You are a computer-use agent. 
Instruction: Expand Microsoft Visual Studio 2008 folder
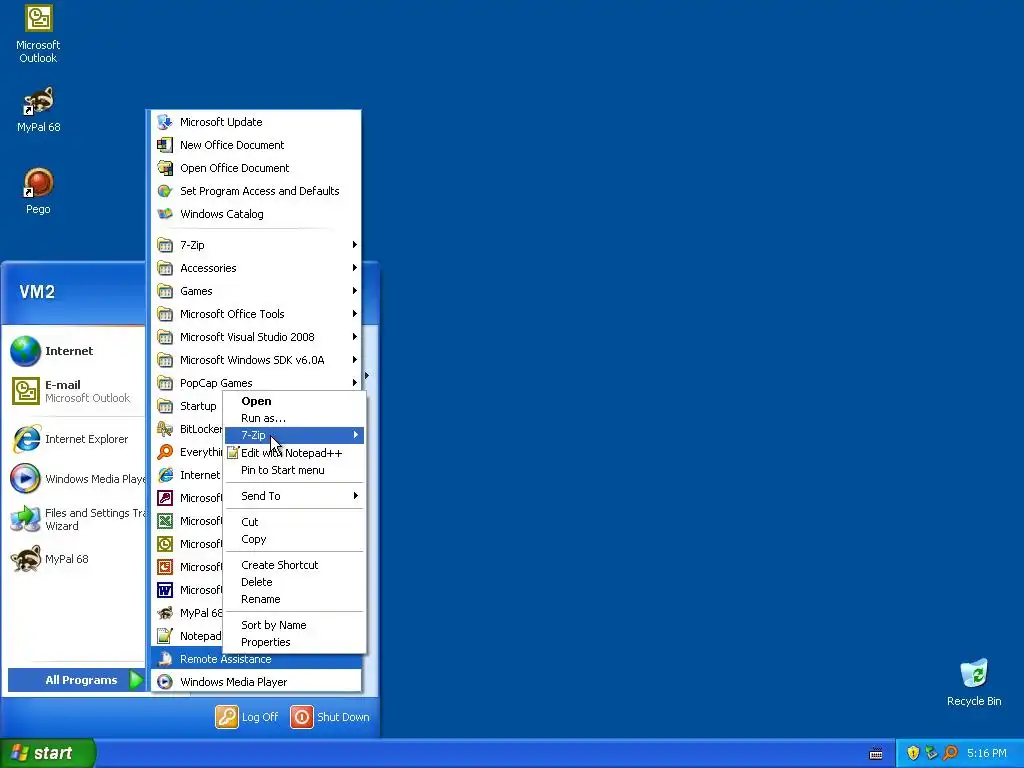click(x=256, y=337)
